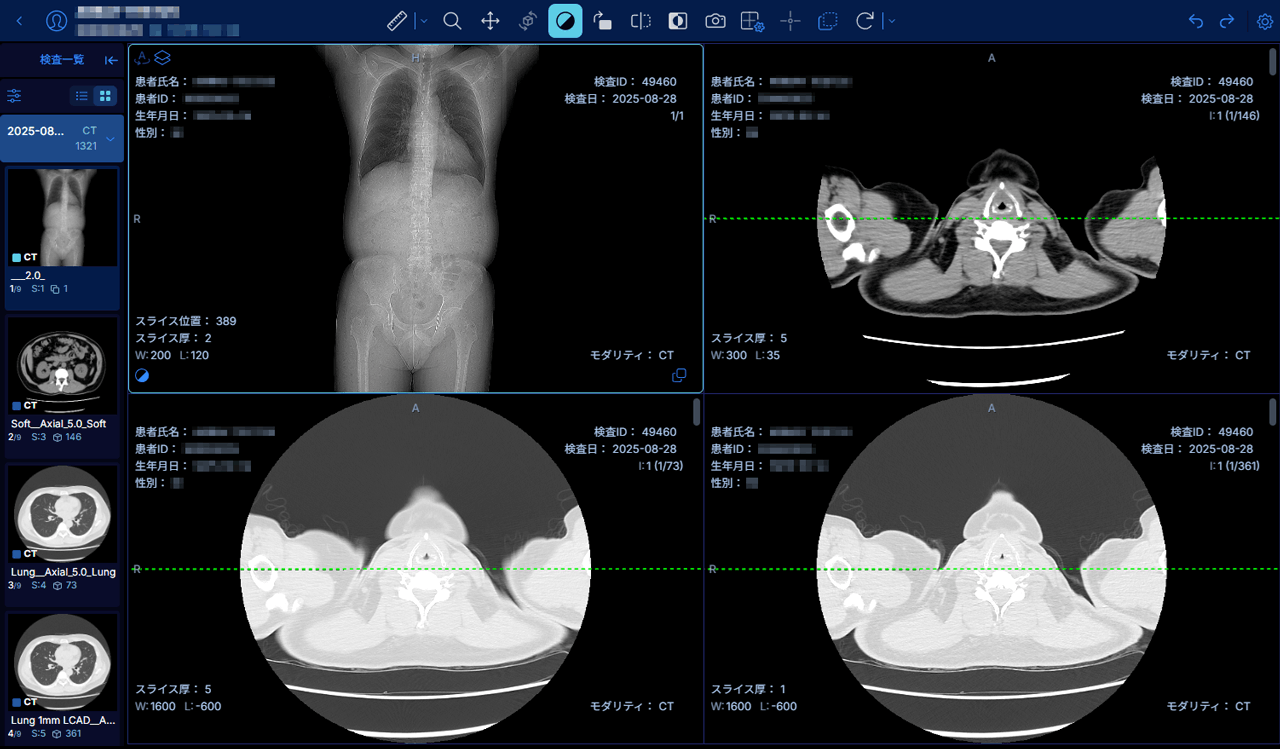The width and height of the screenshot is (1280, 749).
Task: Flip image horizontally with the mirror tool
Action: (641, 21)
